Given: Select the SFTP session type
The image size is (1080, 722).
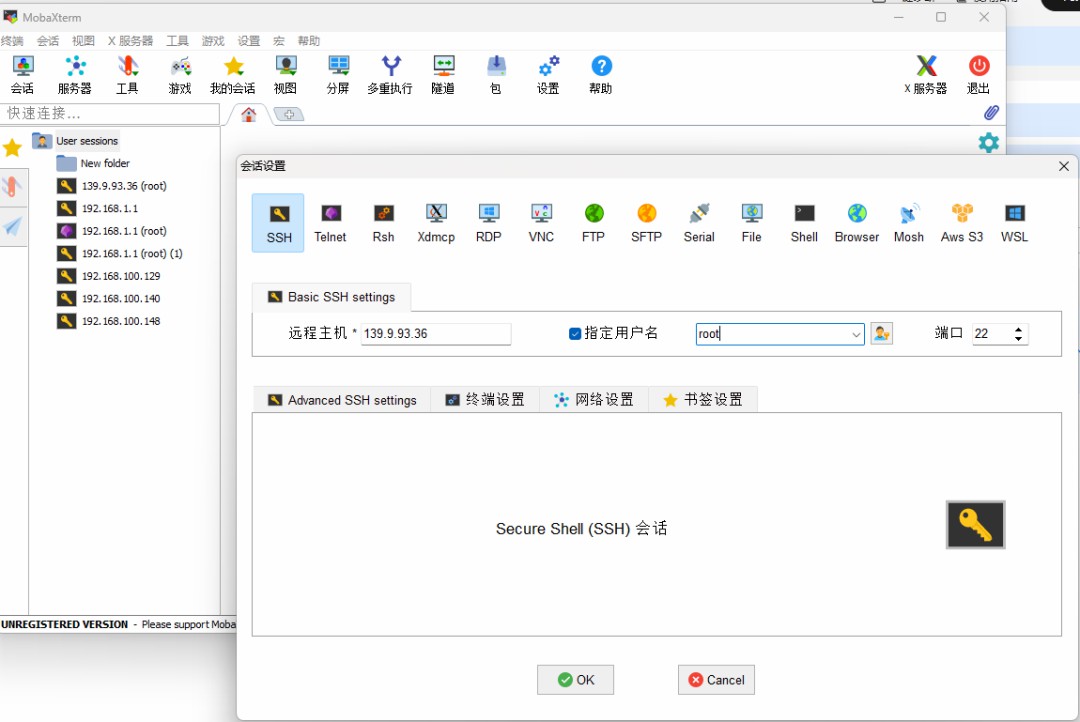Looking at the screenshot, I should pyautogui.click(x=646, y=222).
